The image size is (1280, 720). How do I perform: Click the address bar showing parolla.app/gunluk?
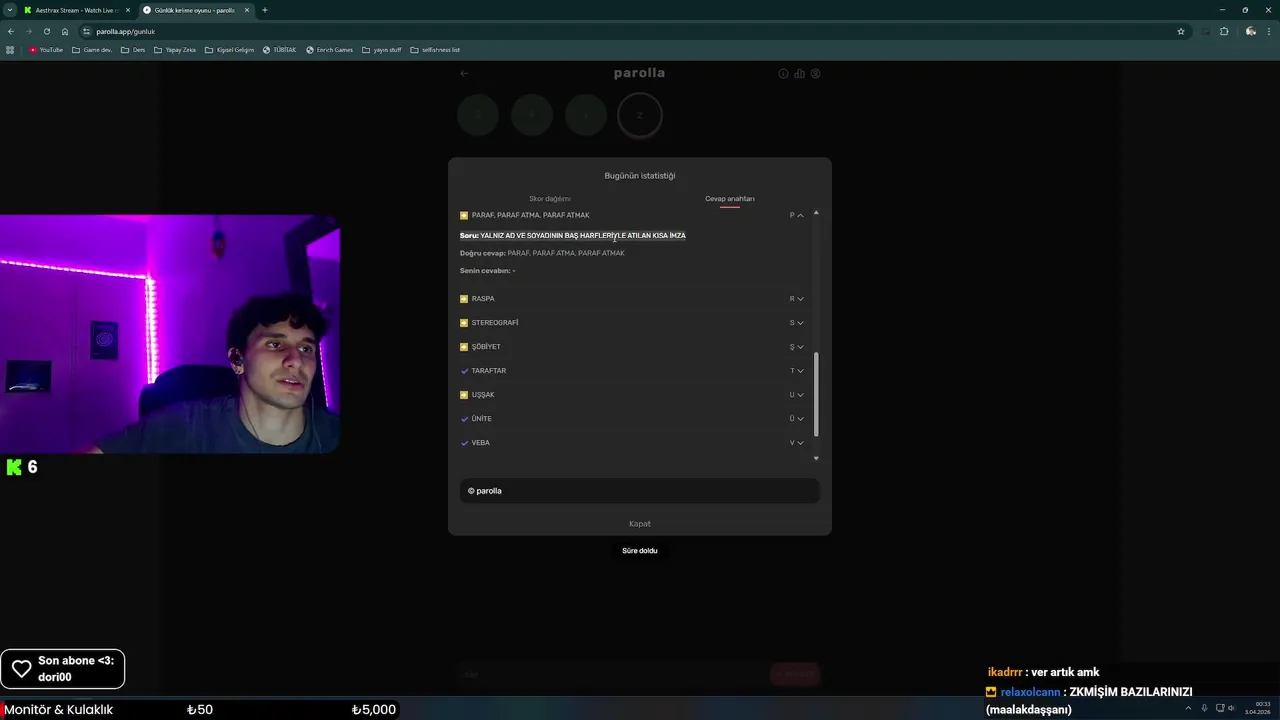coord(630,31)
